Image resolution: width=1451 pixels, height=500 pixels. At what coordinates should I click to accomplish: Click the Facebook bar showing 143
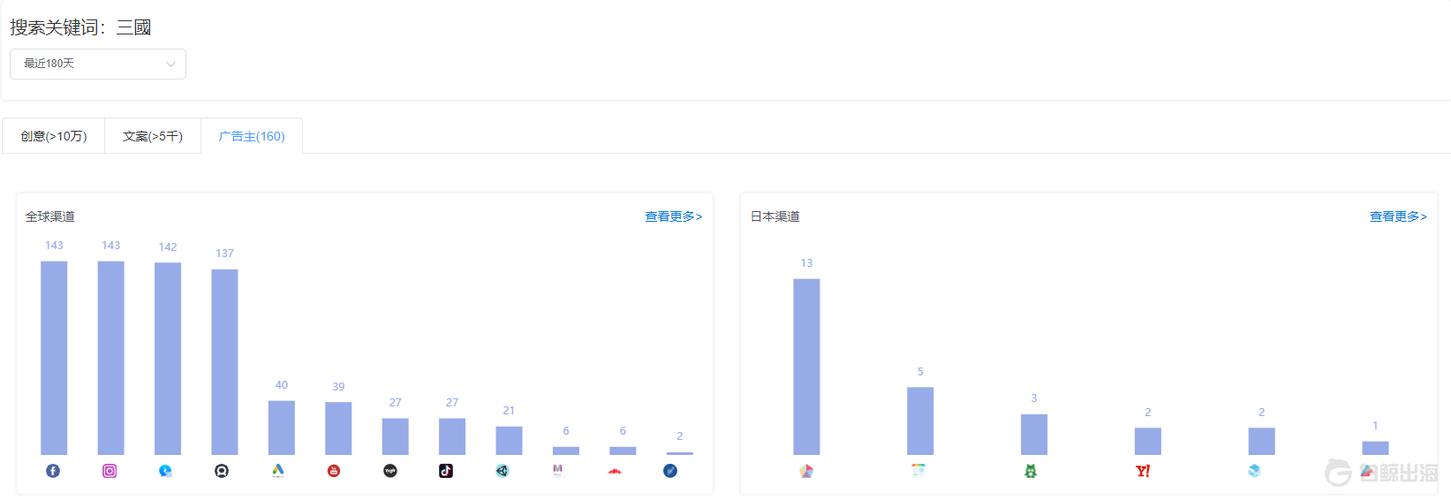click(54, 358)
